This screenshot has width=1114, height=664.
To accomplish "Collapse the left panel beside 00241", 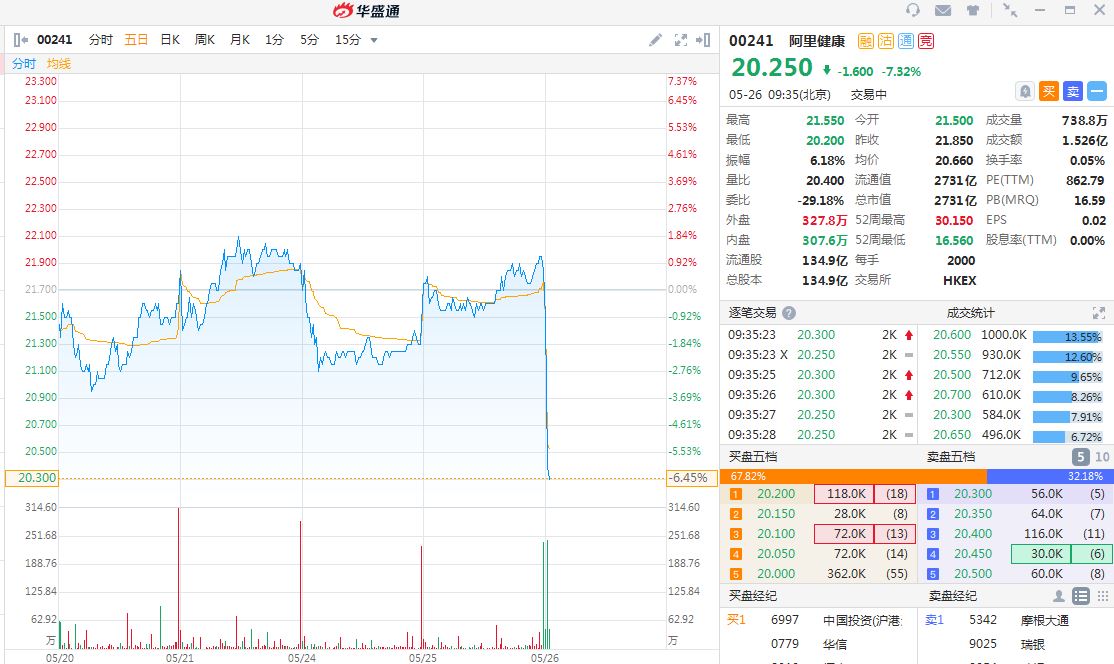I will click(x=22, y=40).
